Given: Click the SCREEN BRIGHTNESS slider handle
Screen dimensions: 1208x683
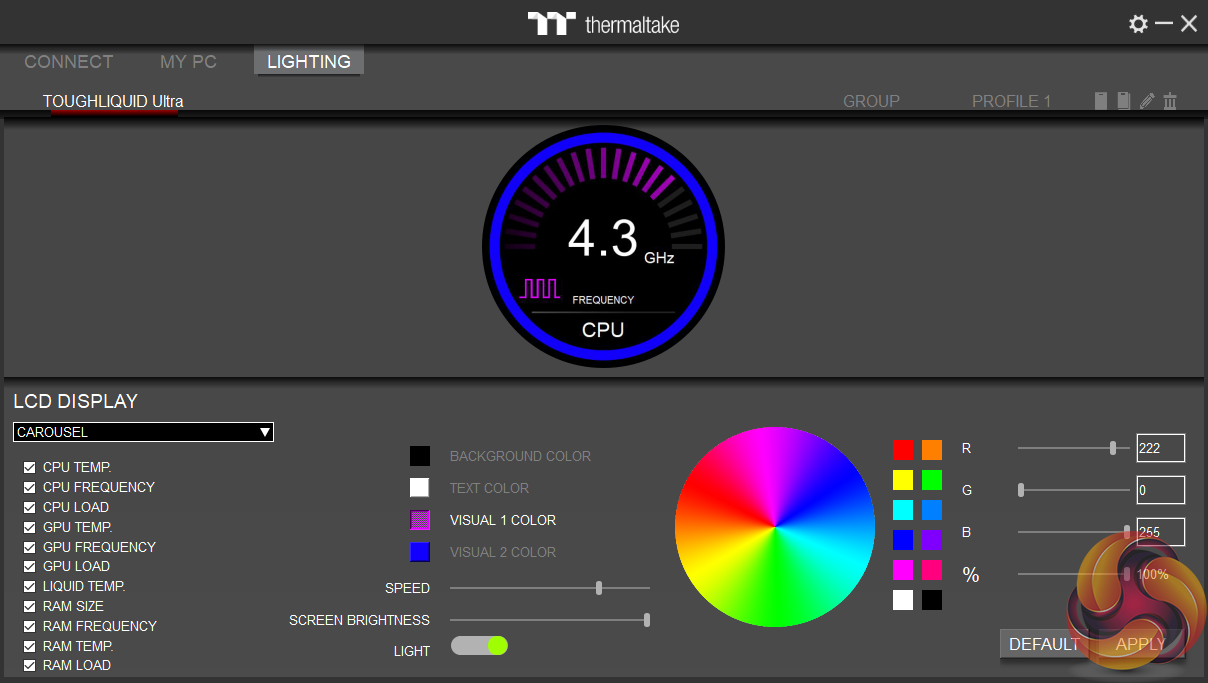Looking at the screenshot, I should click(x=647, y=620).
